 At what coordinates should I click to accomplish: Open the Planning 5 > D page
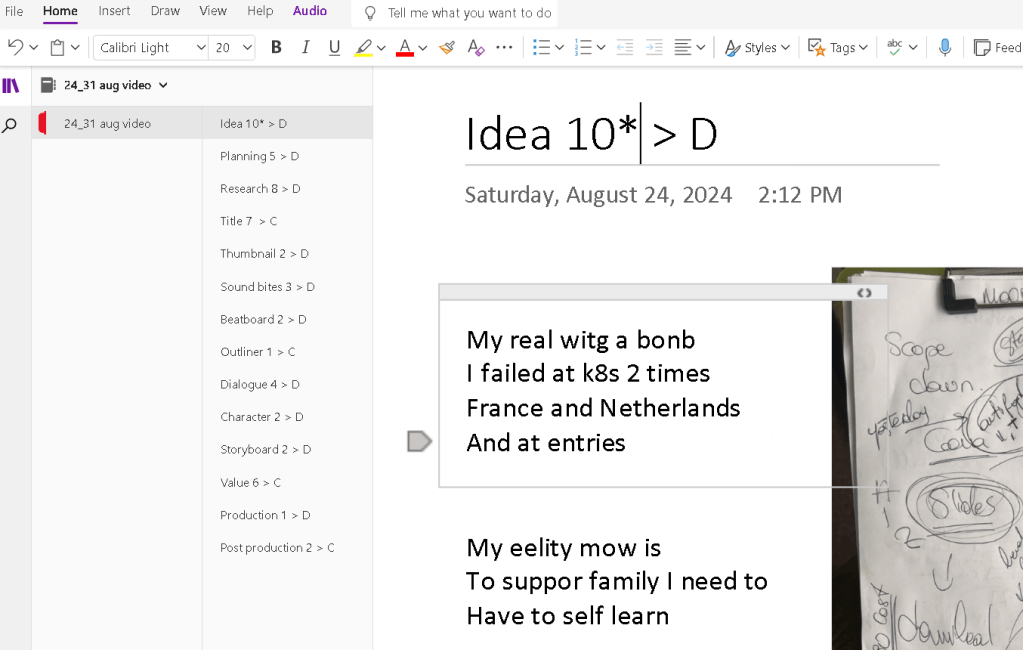click(288, 156)
